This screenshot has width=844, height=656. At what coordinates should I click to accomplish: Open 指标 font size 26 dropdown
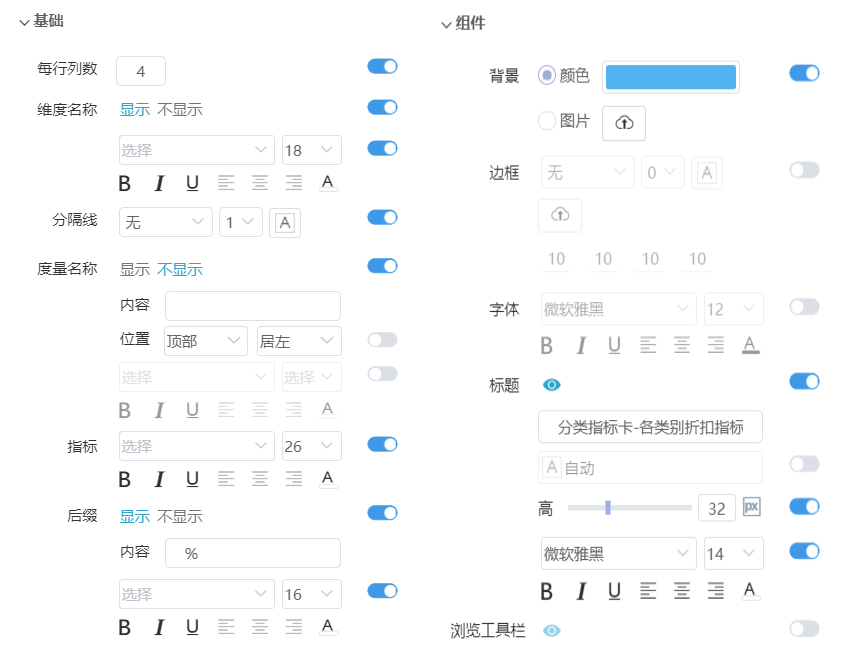pos(312,446)
